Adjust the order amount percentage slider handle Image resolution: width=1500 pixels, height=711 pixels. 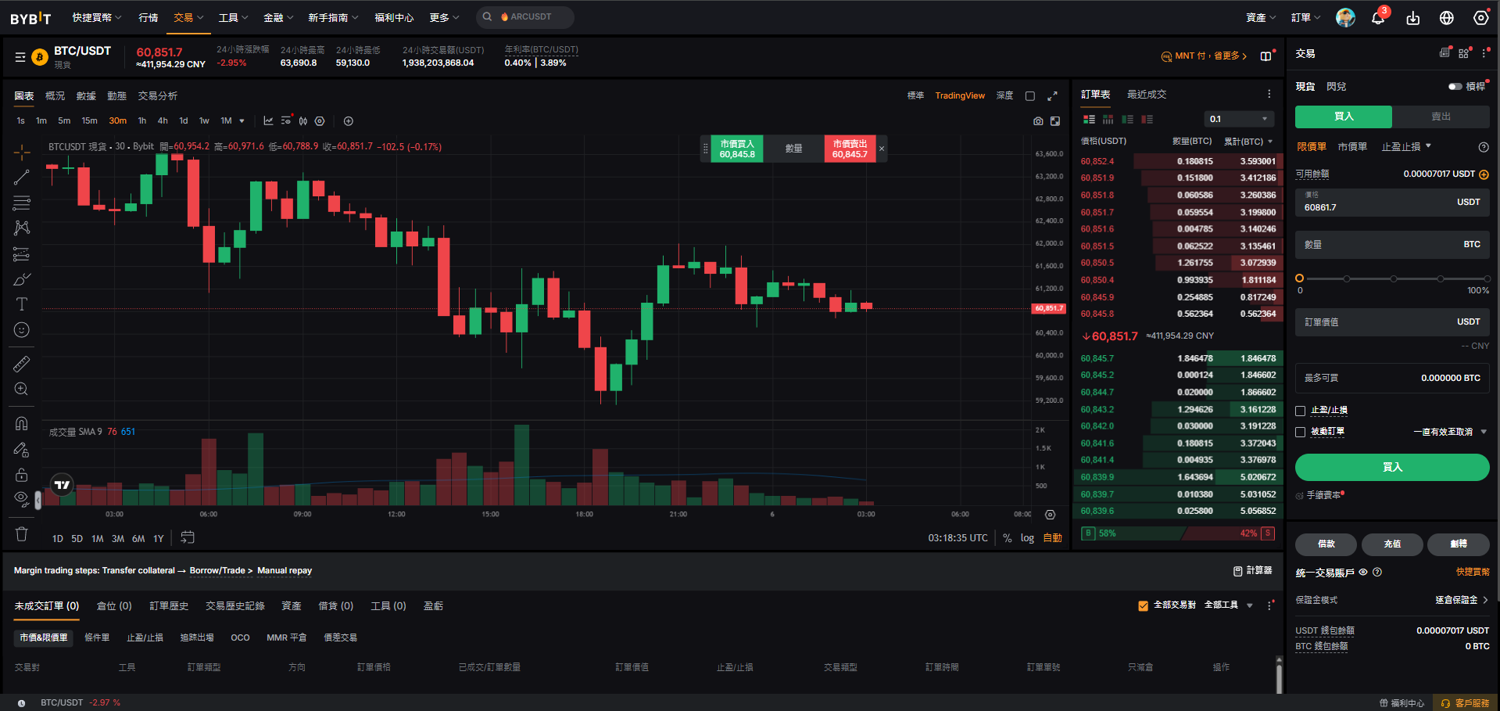pos(1300,278)
